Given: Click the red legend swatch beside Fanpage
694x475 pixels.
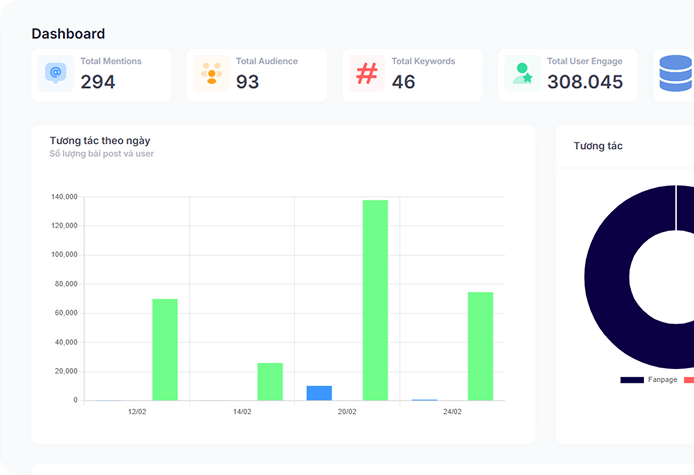Looking at the screenshot, I should (x=689, y=380).
